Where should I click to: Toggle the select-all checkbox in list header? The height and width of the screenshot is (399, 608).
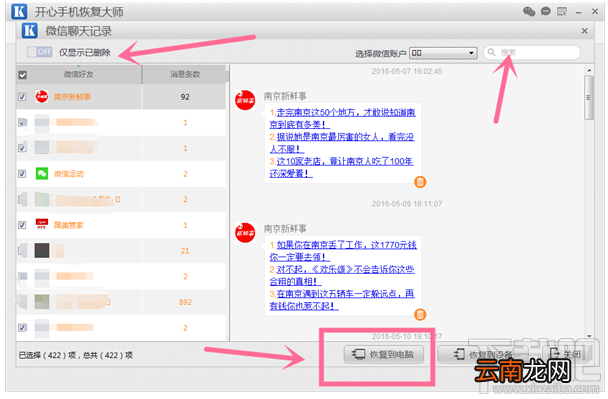22,75
